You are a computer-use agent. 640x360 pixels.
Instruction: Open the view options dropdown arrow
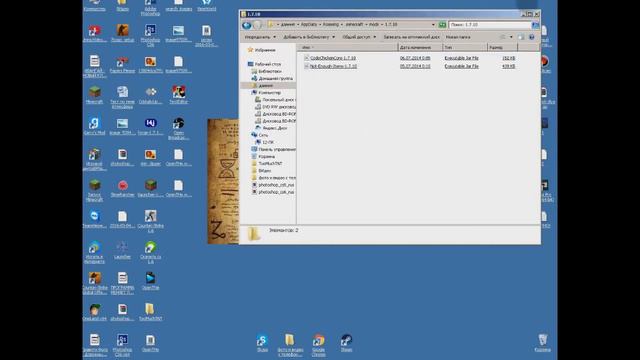click(x=511, y=37)
